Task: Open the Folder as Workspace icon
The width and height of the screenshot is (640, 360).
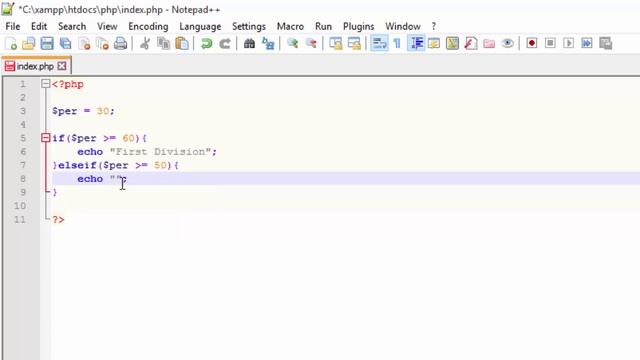Action: pyautogui.click(x=489, y=43)
